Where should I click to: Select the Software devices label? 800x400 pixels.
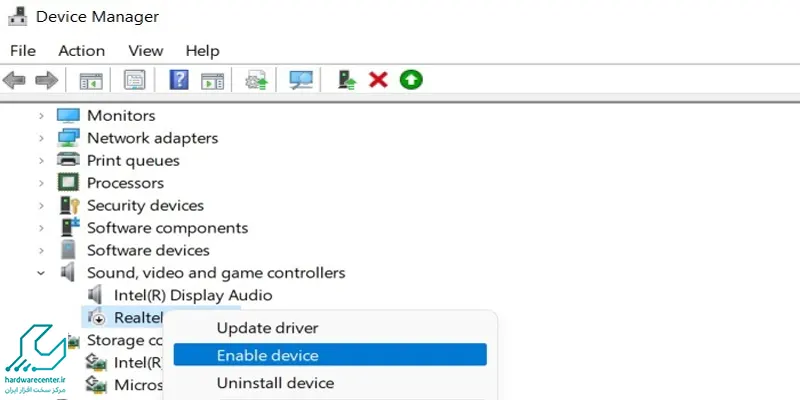click(148, 250)
